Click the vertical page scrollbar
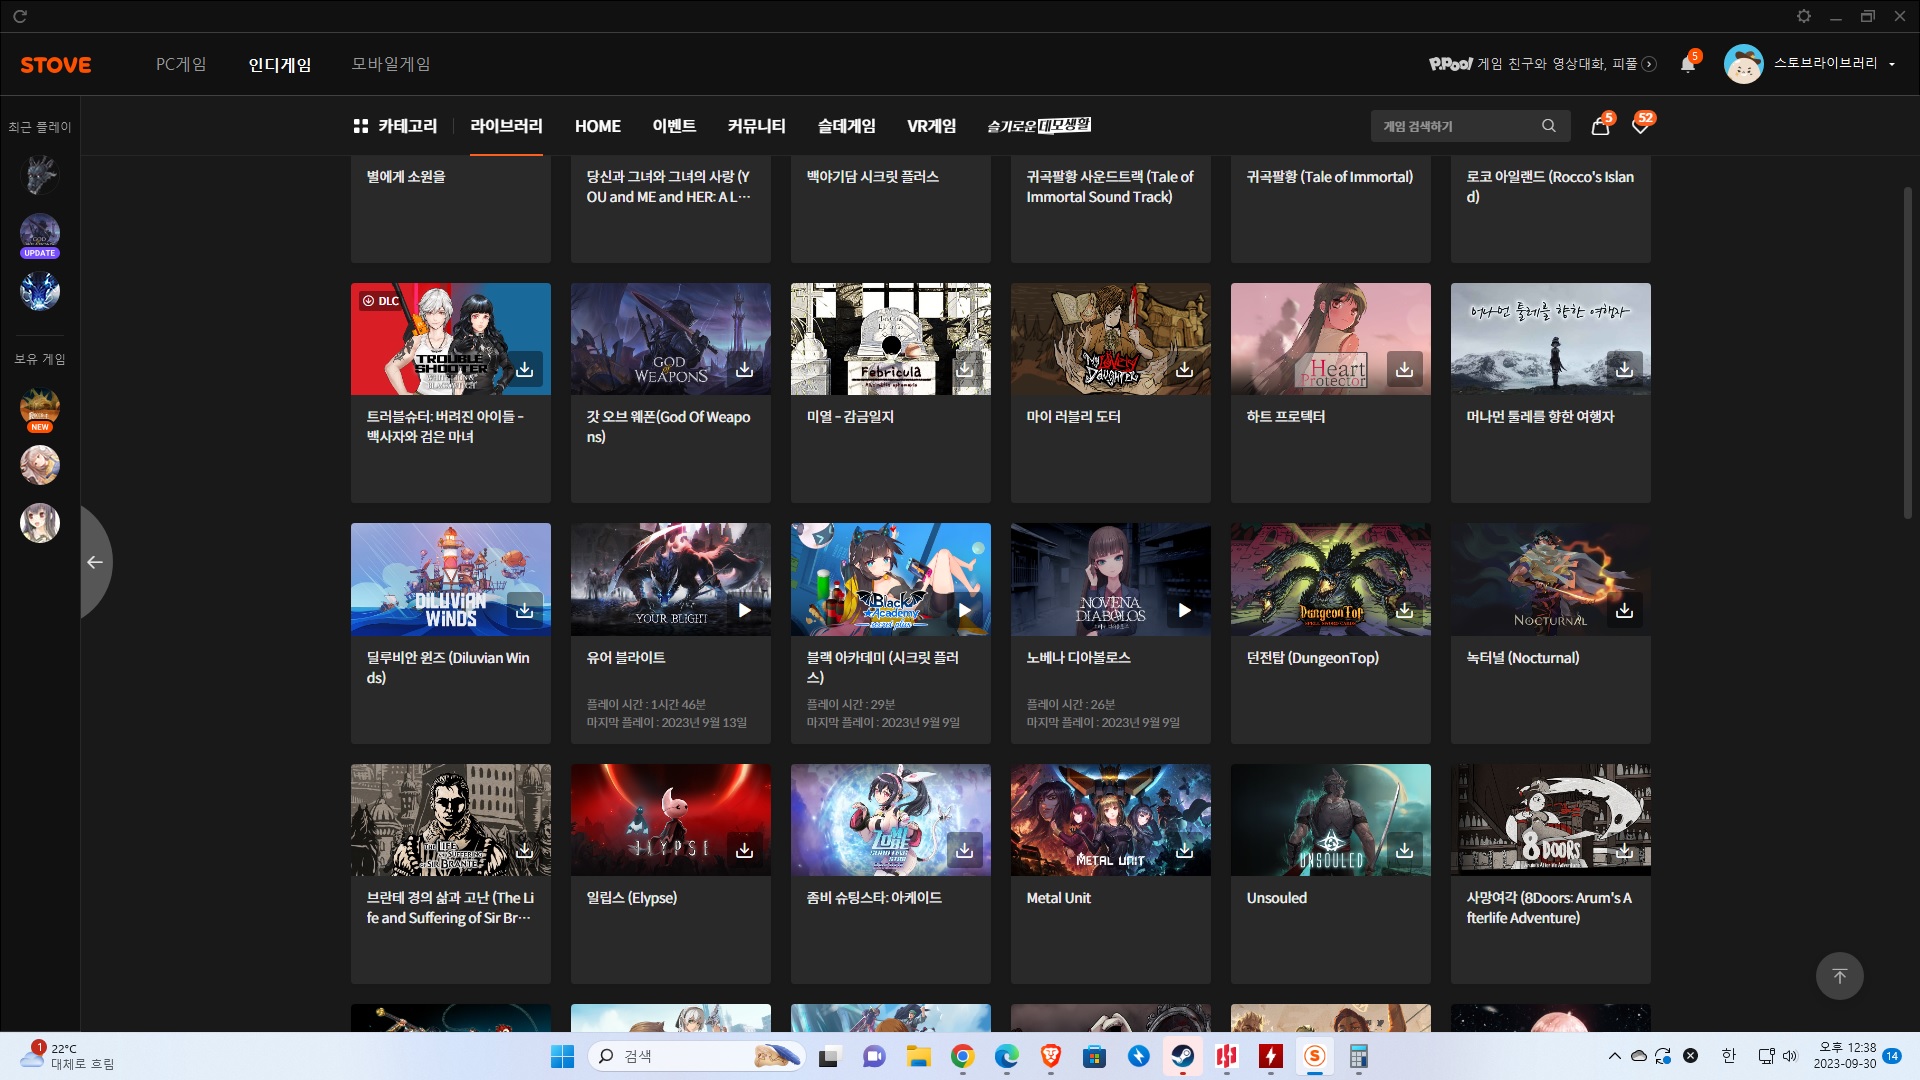 coord(1908,352)
